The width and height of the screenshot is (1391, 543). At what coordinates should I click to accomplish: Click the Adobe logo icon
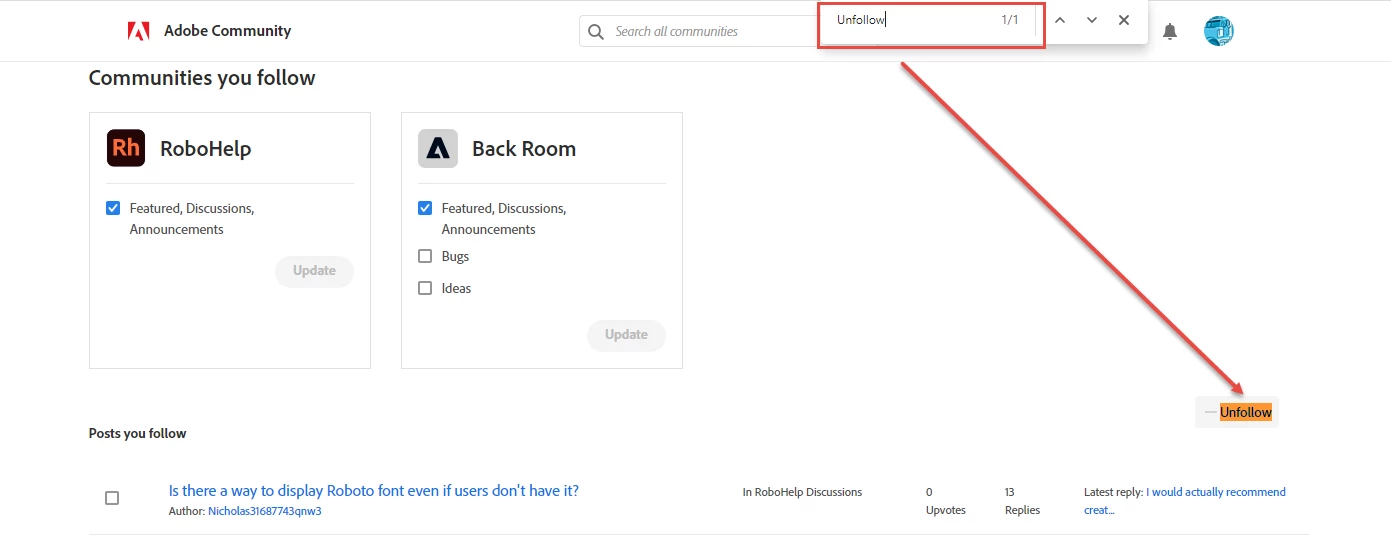click(x=138, y=31)
